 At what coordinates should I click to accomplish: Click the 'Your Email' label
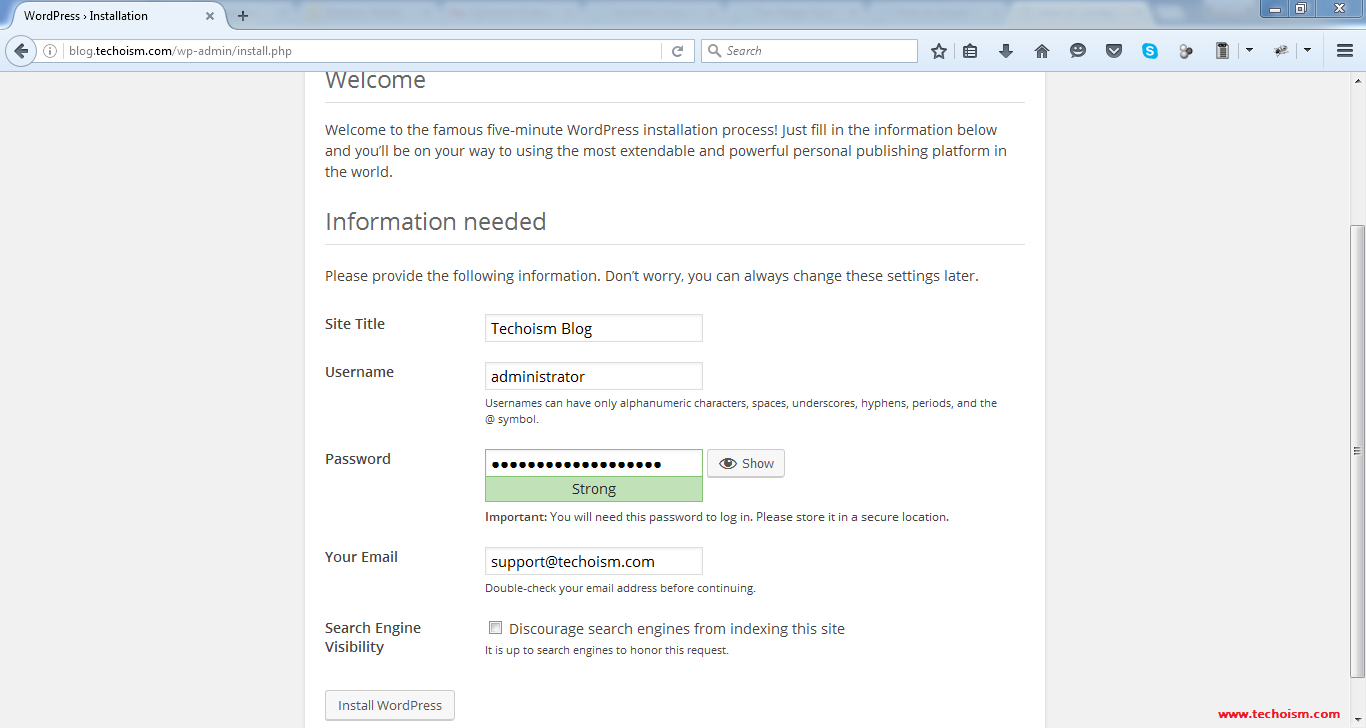coord(361,557)
